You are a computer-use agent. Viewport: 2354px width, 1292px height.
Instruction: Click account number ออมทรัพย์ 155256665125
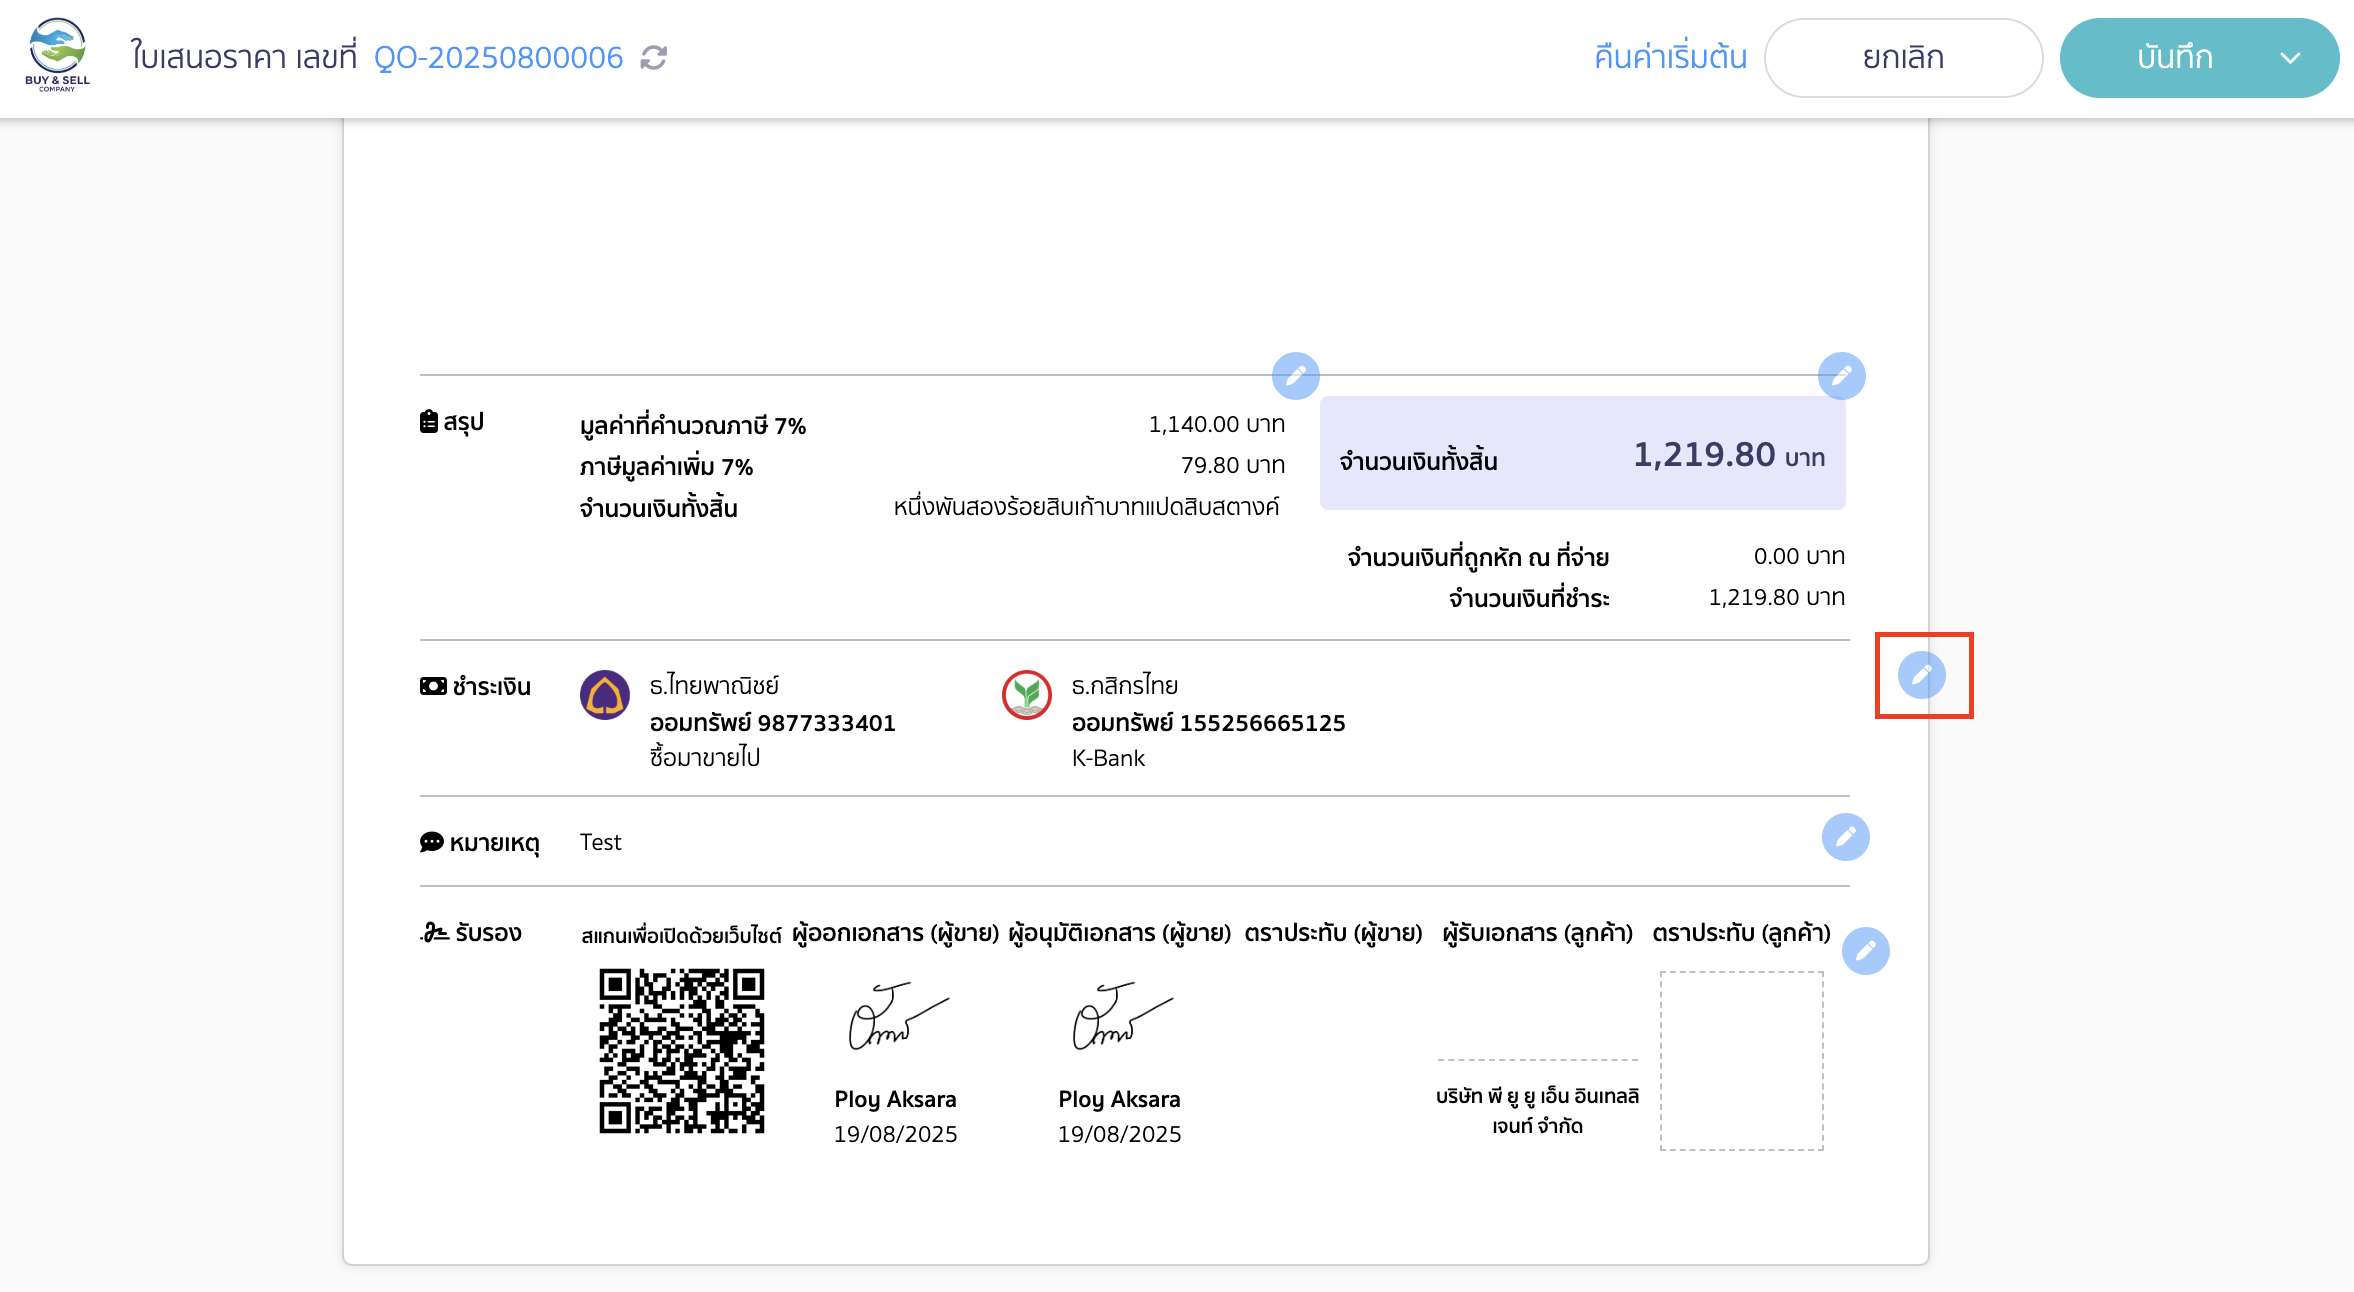pyautogui.click(x=1209, y=723)
